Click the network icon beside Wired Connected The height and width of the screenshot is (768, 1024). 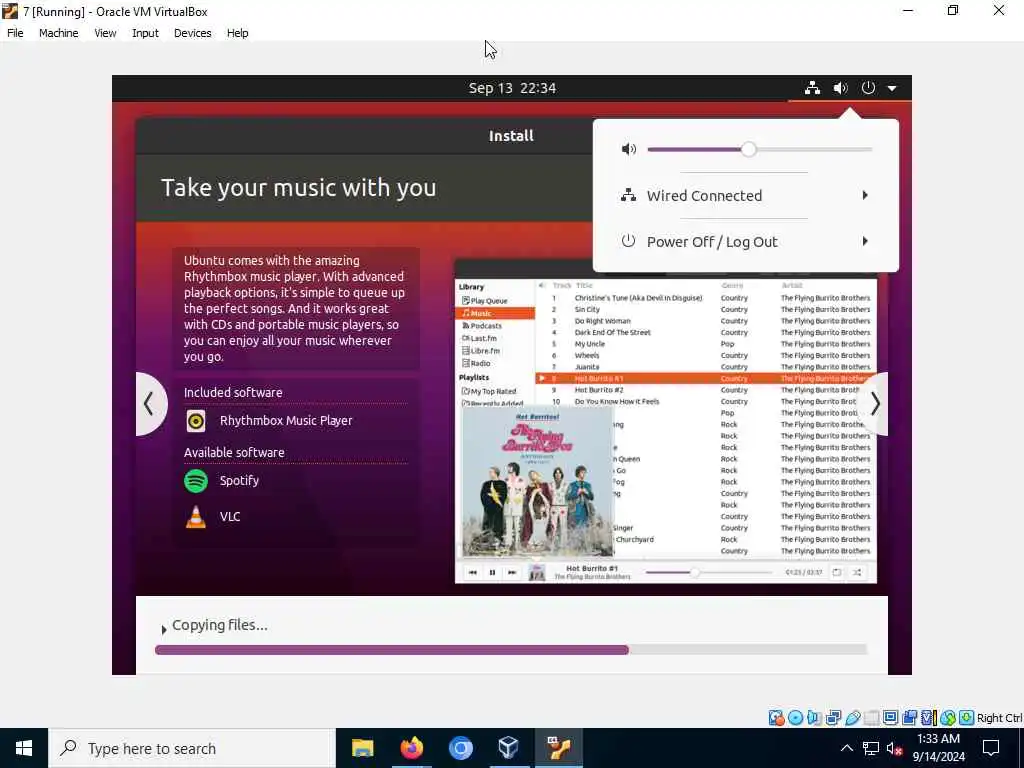click(x=628, y=195)
